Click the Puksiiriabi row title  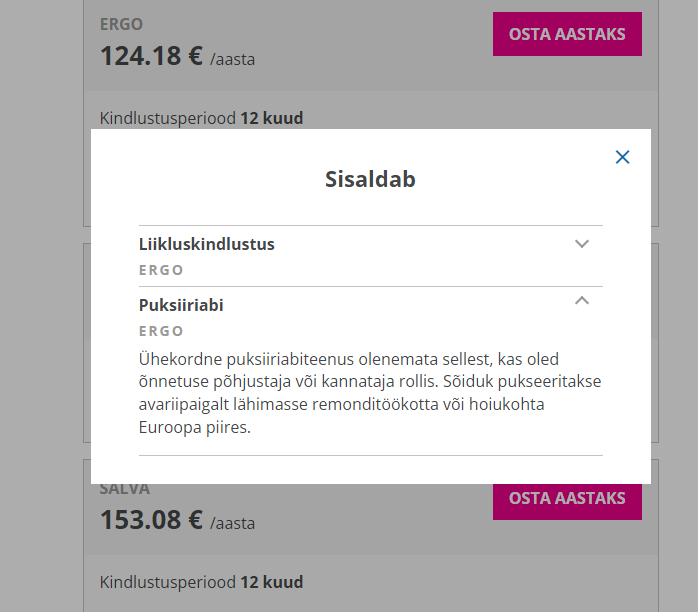pos(181,305)
